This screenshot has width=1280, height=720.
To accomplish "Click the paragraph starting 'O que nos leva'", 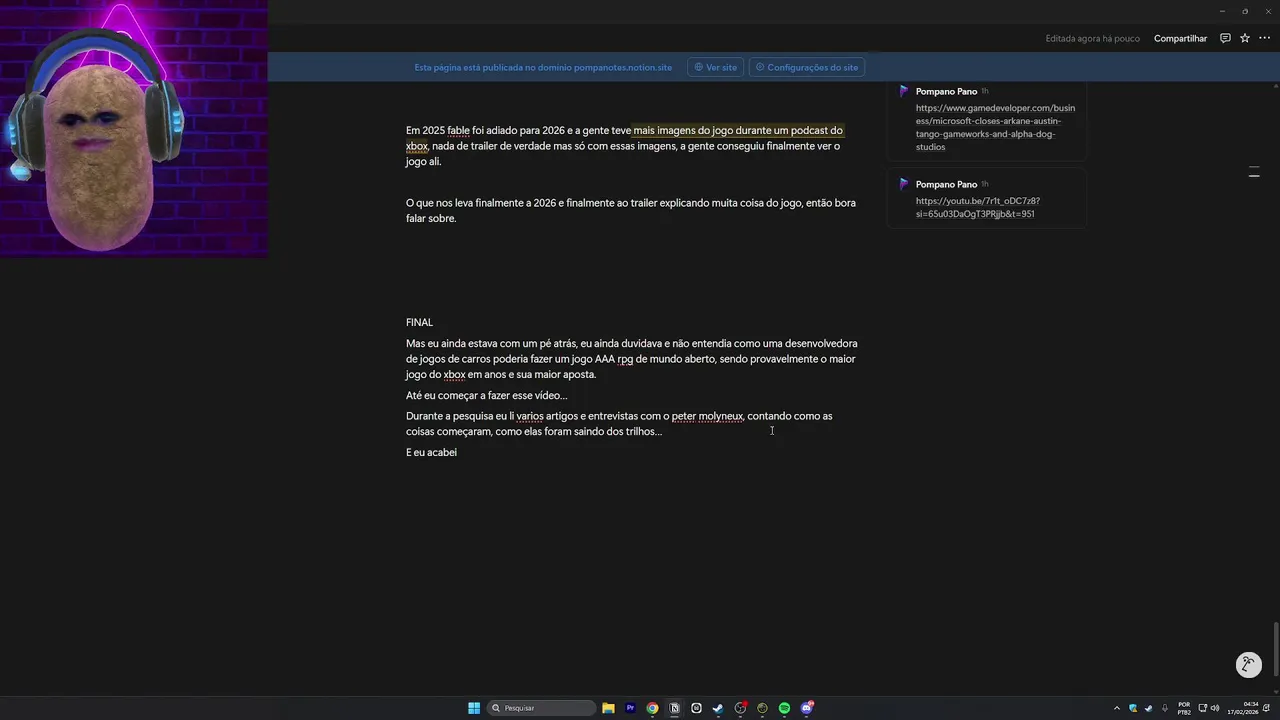I will (x=630, y=210).
